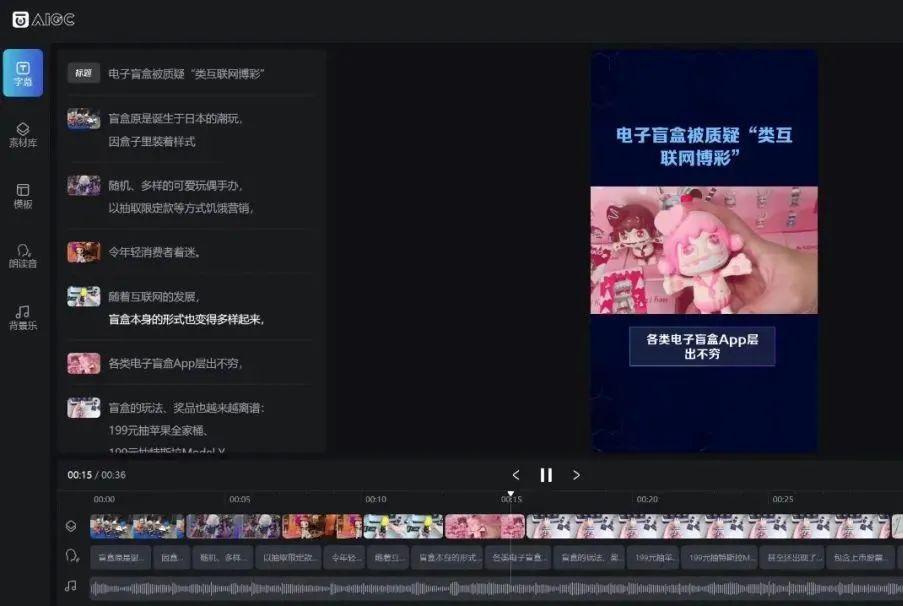Image resolution: width=903 pixels, height=606 pixels.
Task: Click the video track layers icon
Action: (71, 526)
